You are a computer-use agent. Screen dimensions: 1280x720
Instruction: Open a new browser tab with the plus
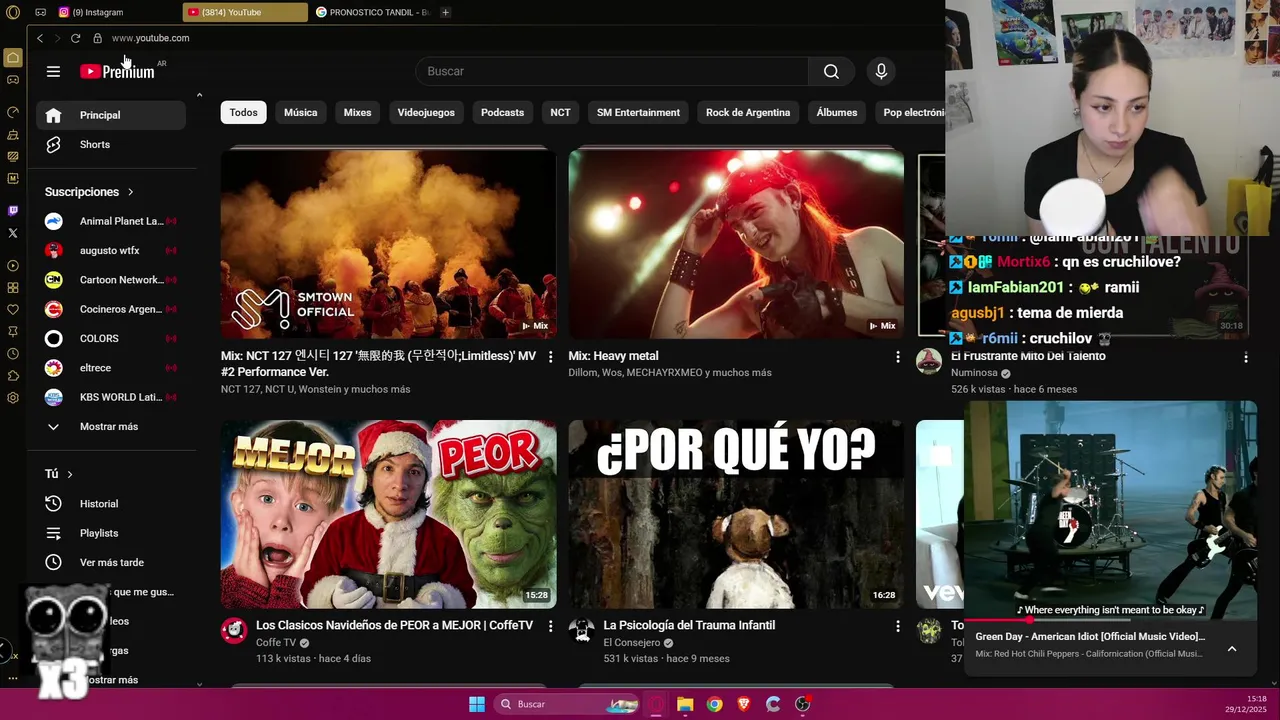[445, 12]
